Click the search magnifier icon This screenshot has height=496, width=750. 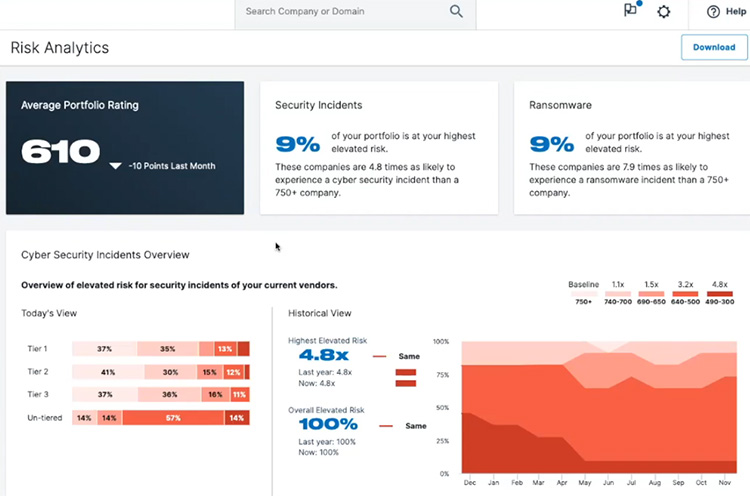tap(456, 12)
